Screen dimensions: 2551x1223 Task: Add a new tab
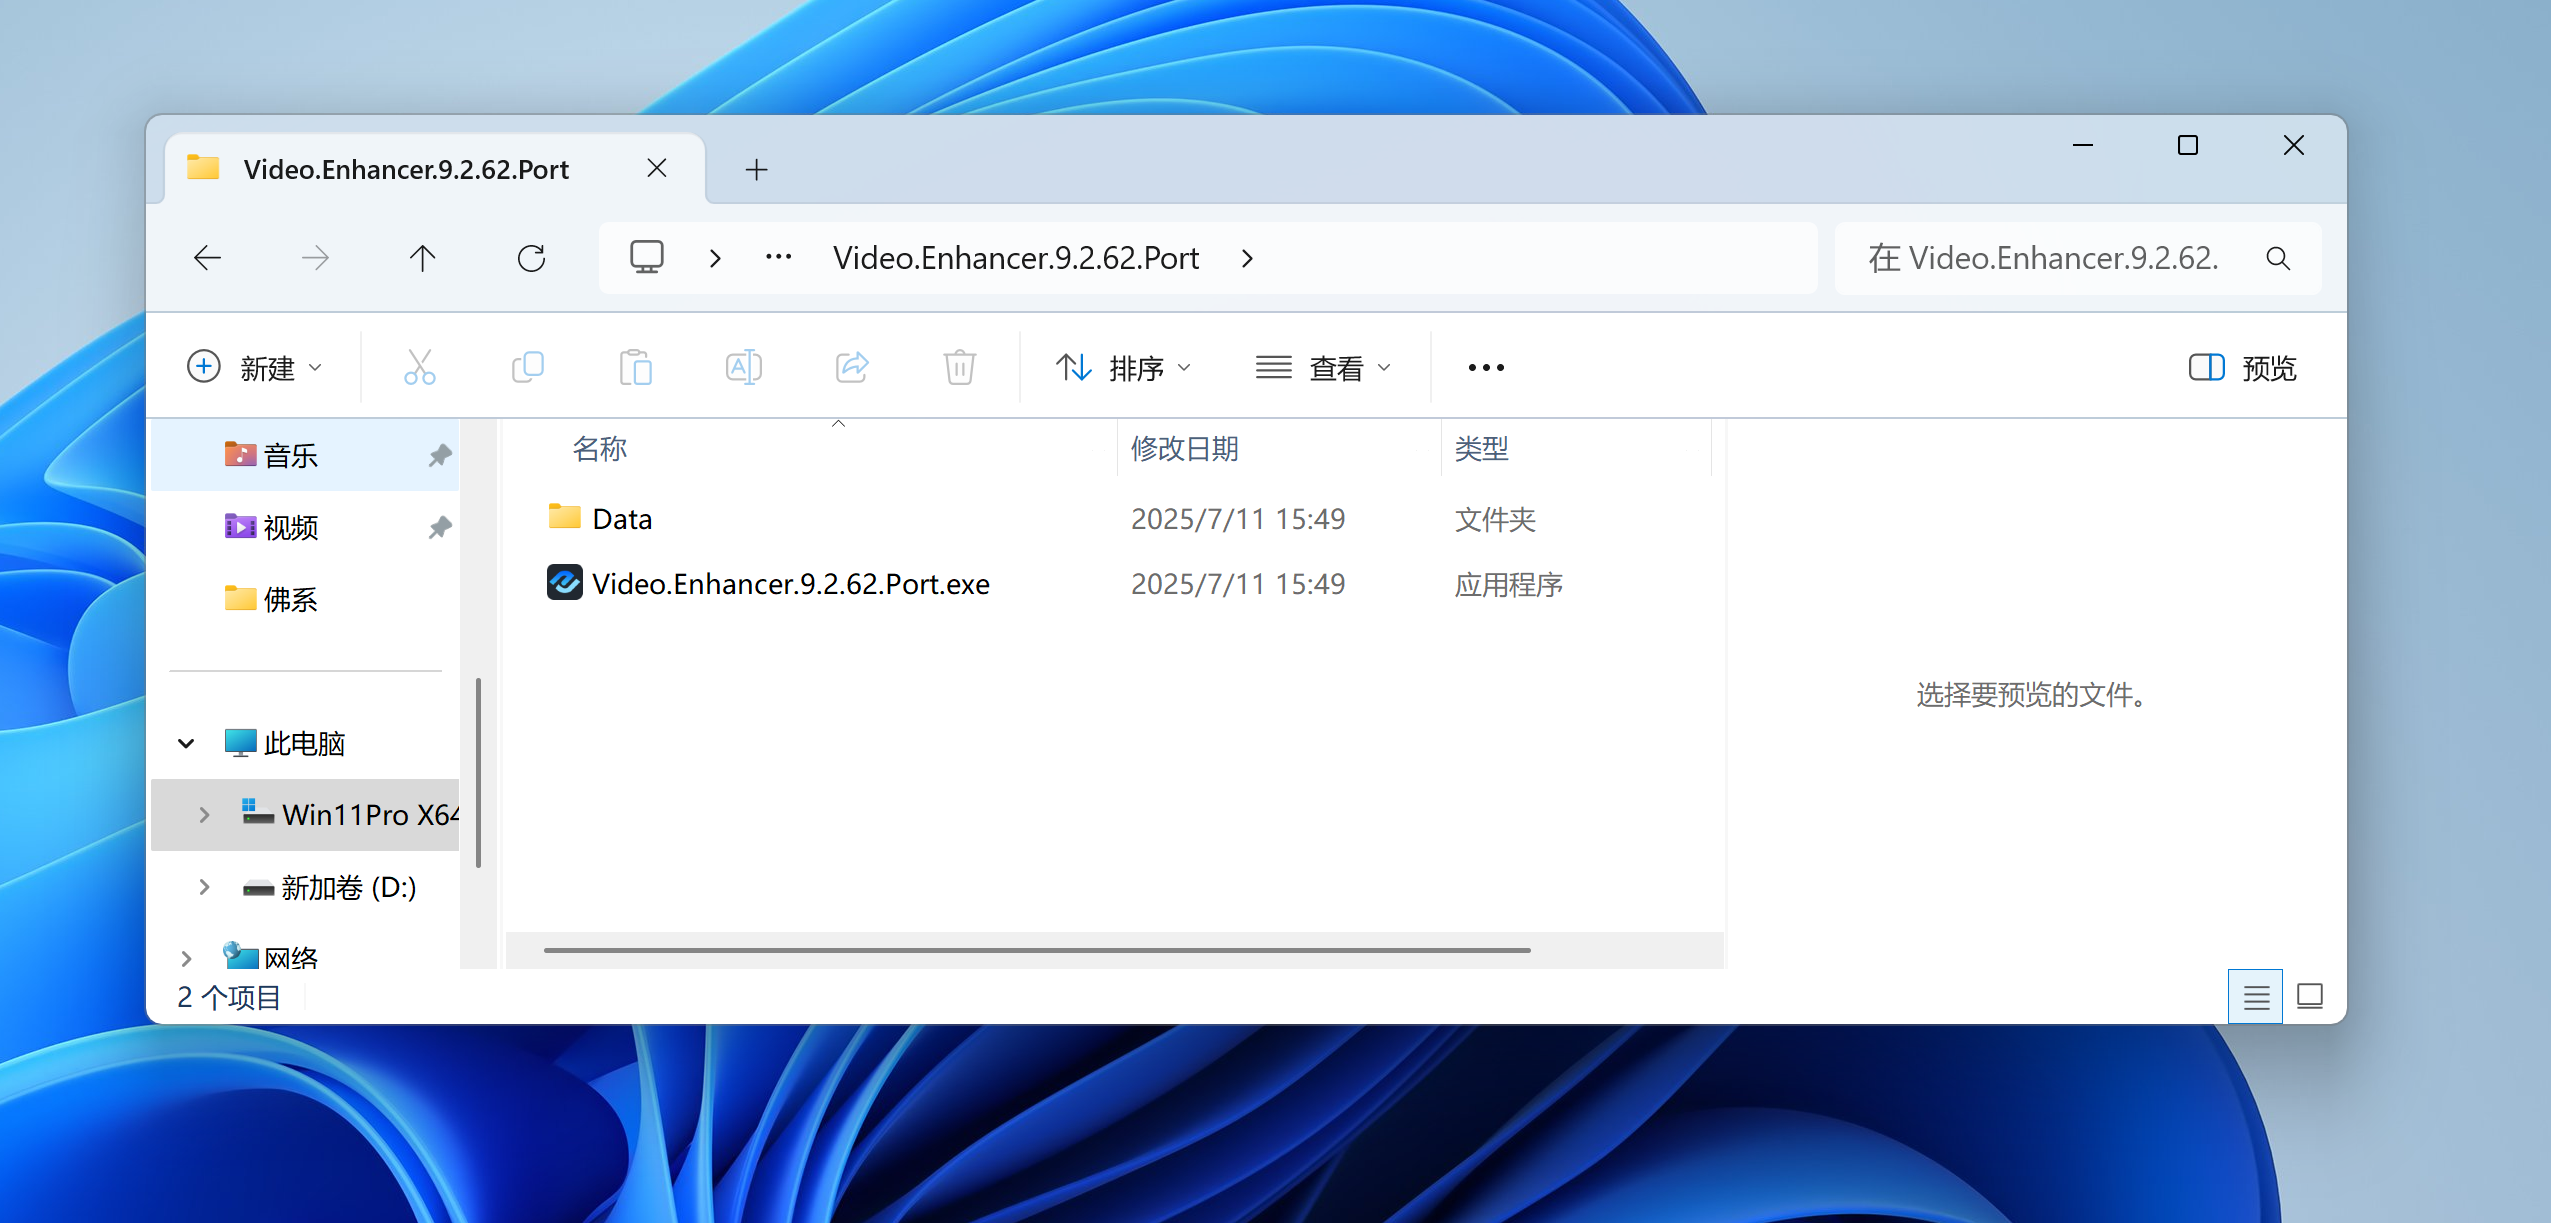tap(757, 169)
